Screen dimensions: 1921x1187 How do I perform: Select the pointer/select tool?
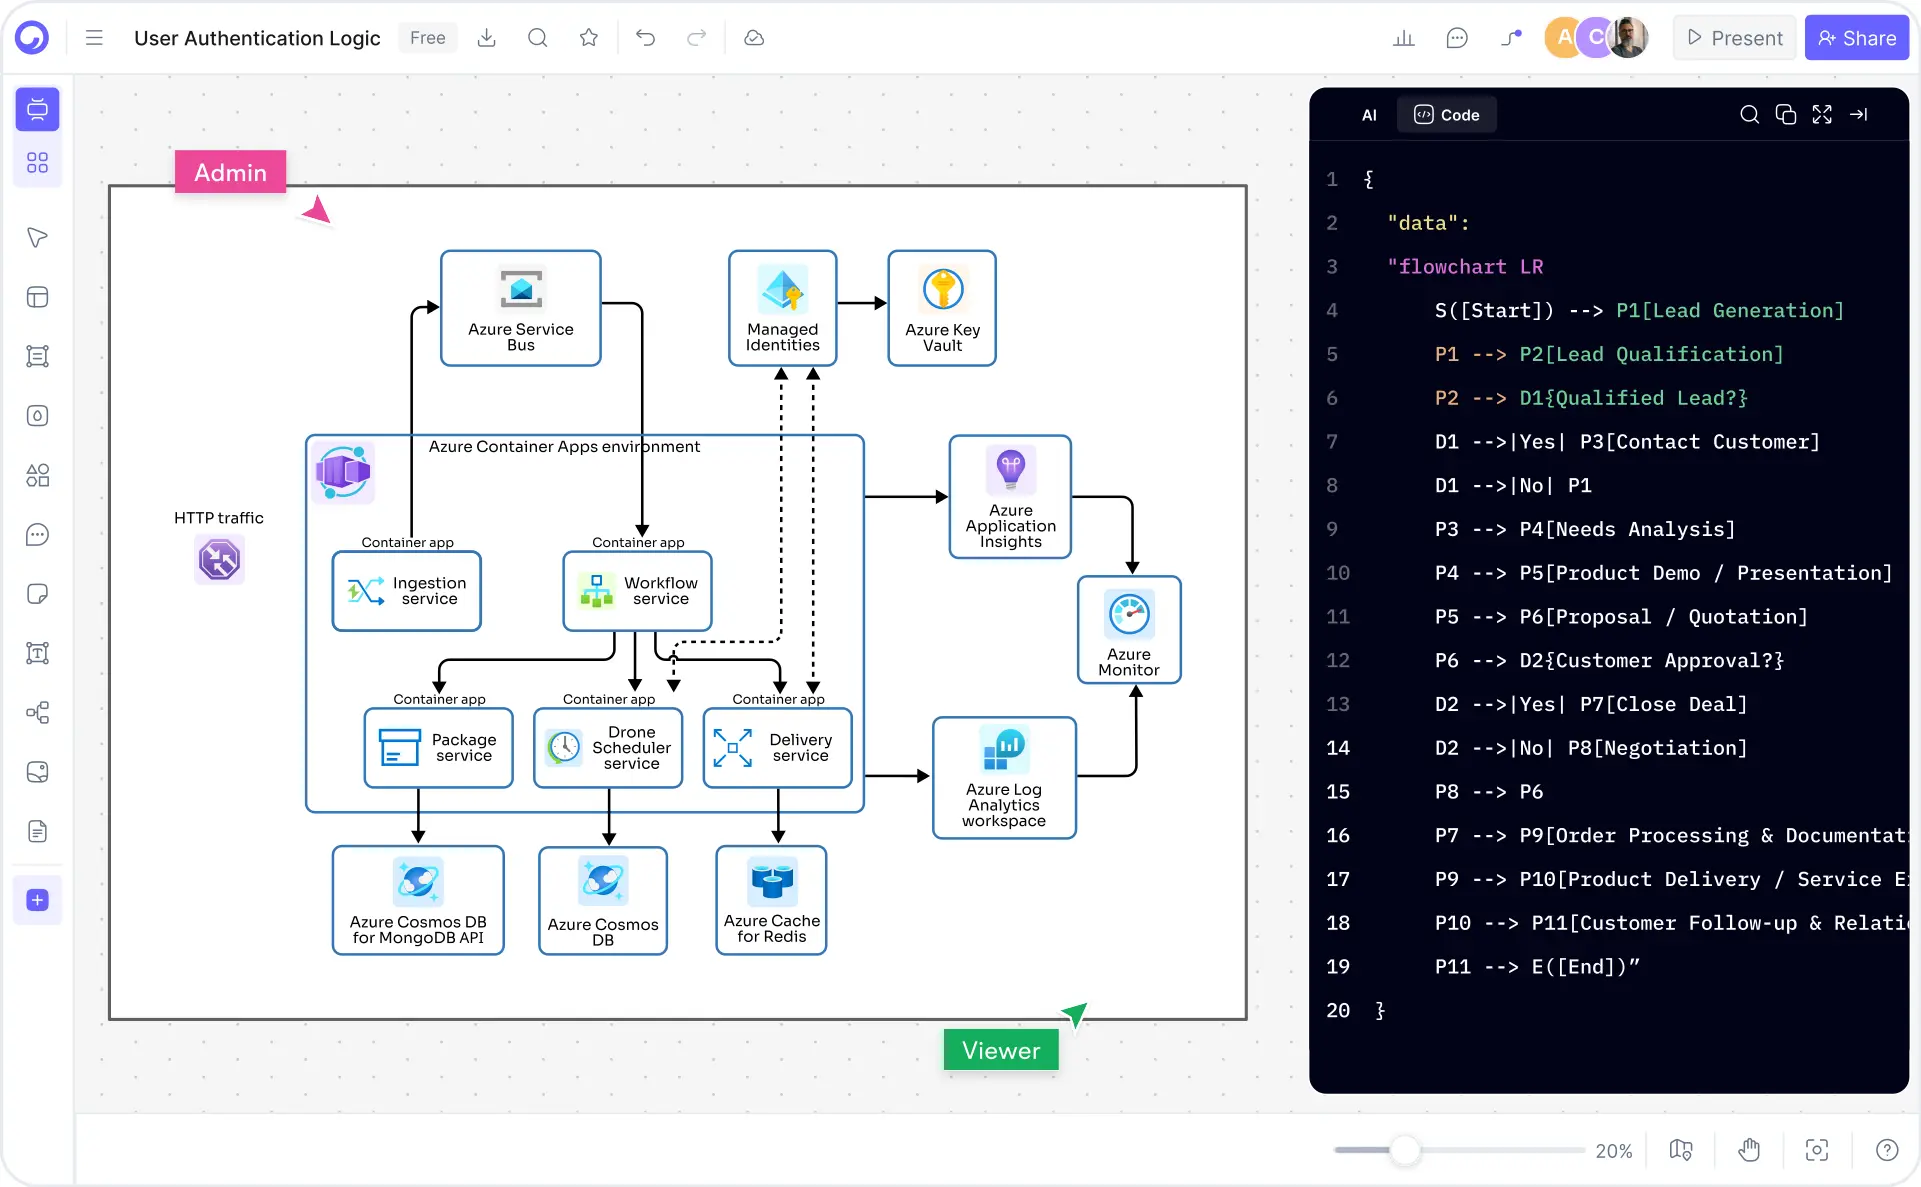37,237
